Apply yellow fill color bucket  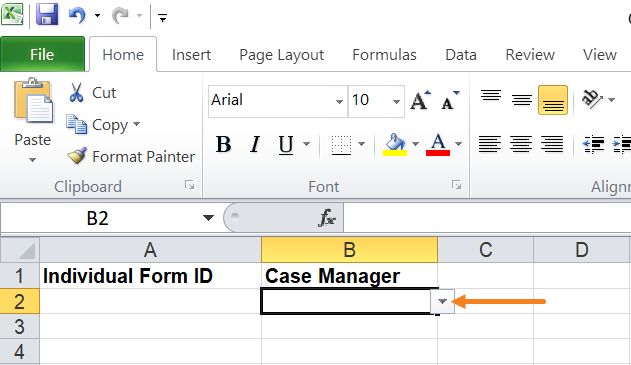click(395, 145)
